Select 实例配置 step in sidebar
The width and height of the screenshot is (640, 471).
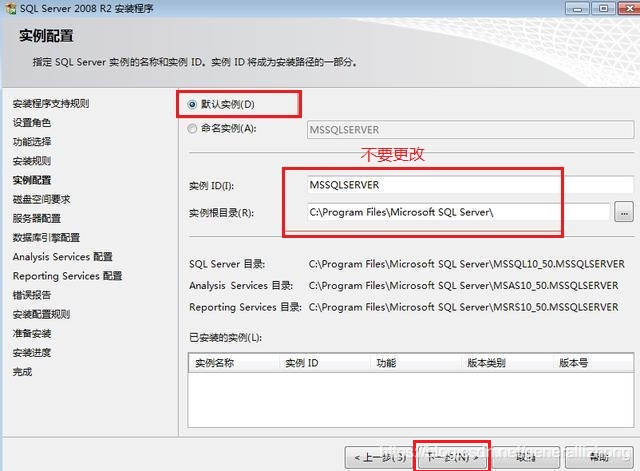coord(32,180)
